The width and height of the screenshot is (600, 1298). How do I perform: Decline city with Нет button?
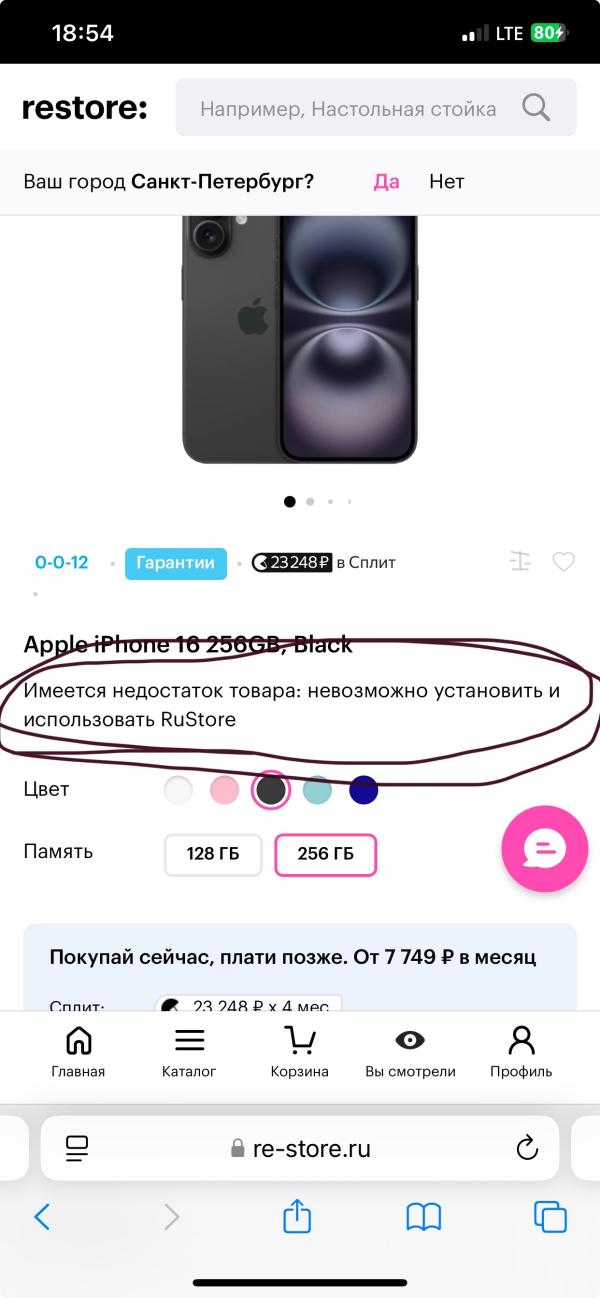pyautogui.click(x=447, y=182)
